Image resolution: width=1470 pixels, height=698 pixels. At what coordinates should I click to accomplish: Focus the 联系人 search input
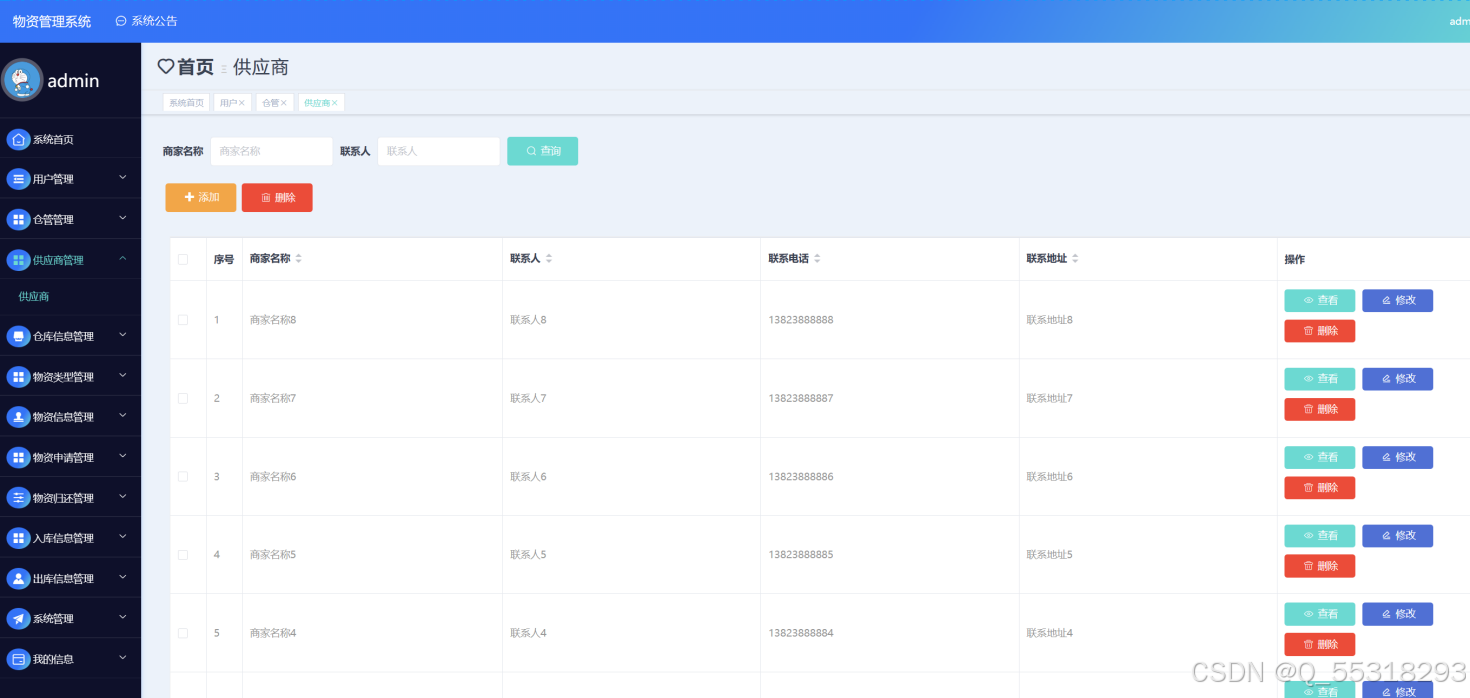[439, 151]
